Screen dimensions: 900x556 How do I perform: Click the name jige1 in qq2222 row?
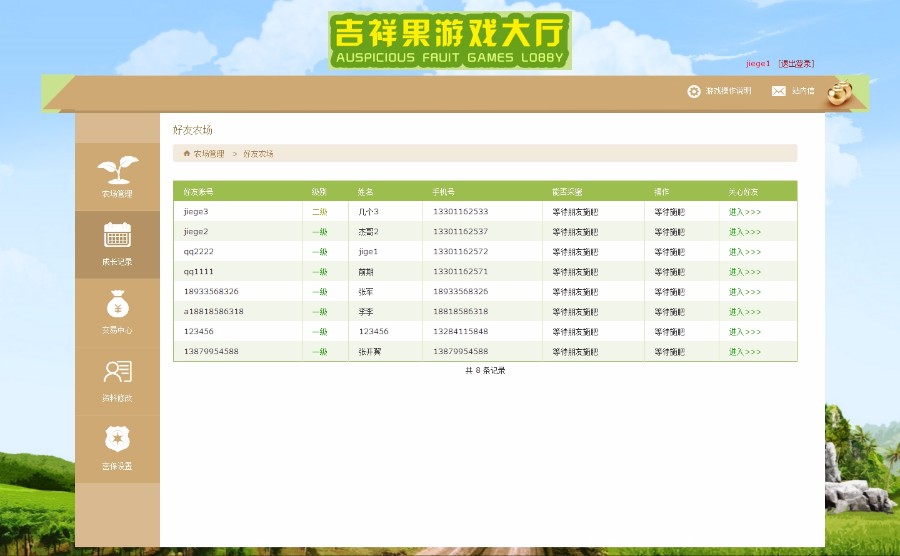click(x=368, y=252)
